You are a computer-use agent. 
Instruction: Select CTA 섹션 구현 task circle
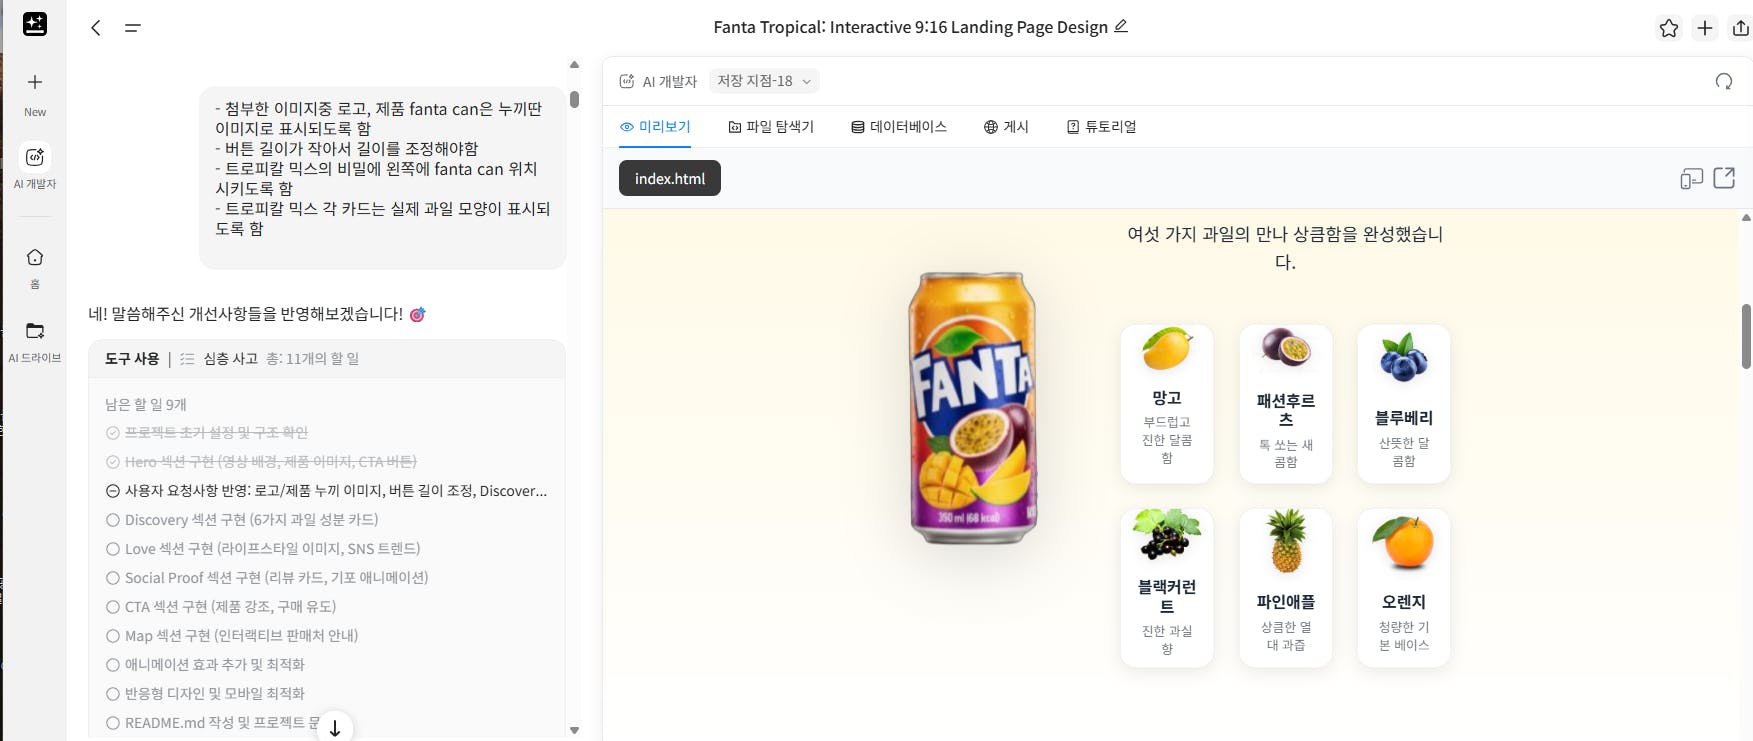point(113,607)
